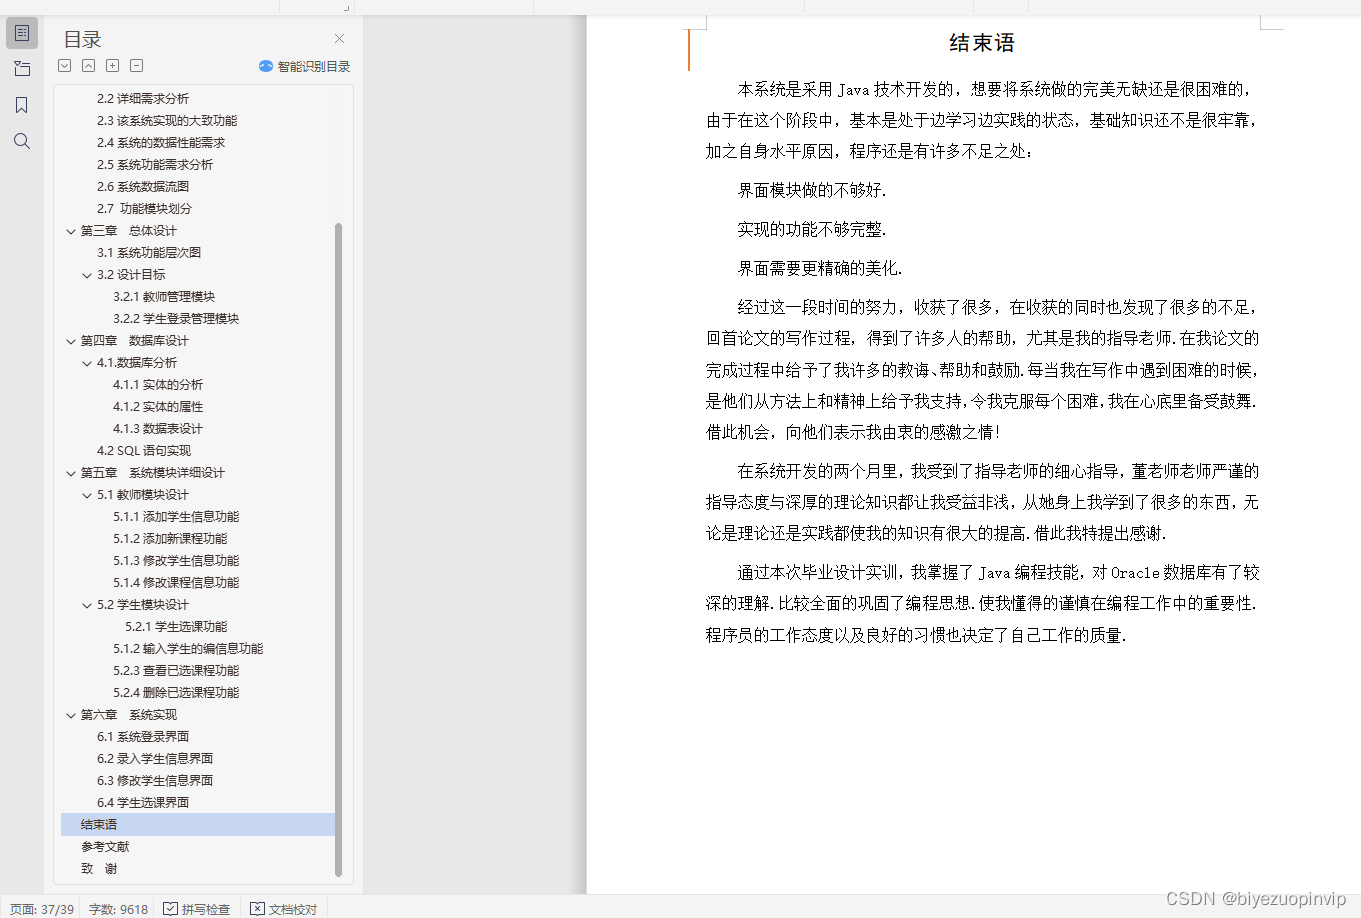
Task: Enable 智能识别目录 smart recognition
Action: coord(306,66)
